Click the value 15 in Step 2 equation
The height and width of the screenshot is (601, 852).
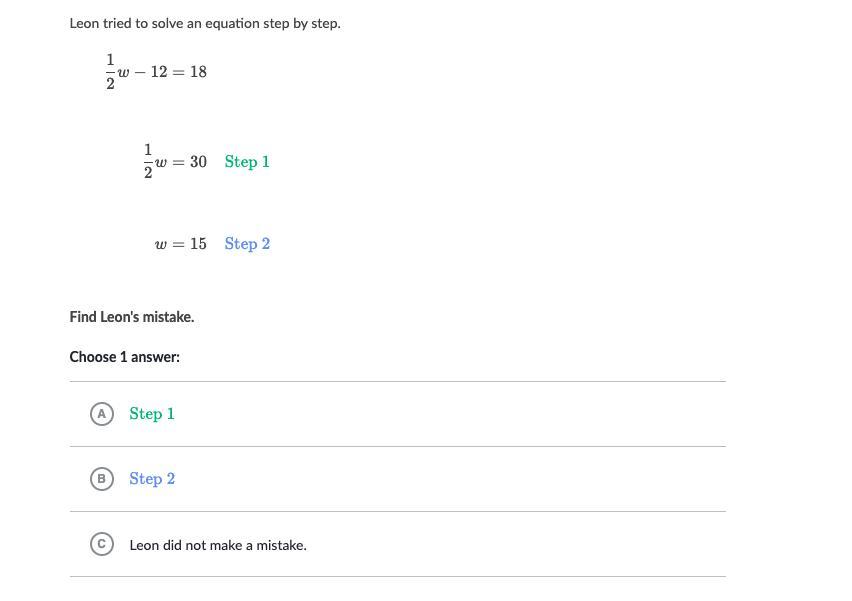tap(198, 243)
